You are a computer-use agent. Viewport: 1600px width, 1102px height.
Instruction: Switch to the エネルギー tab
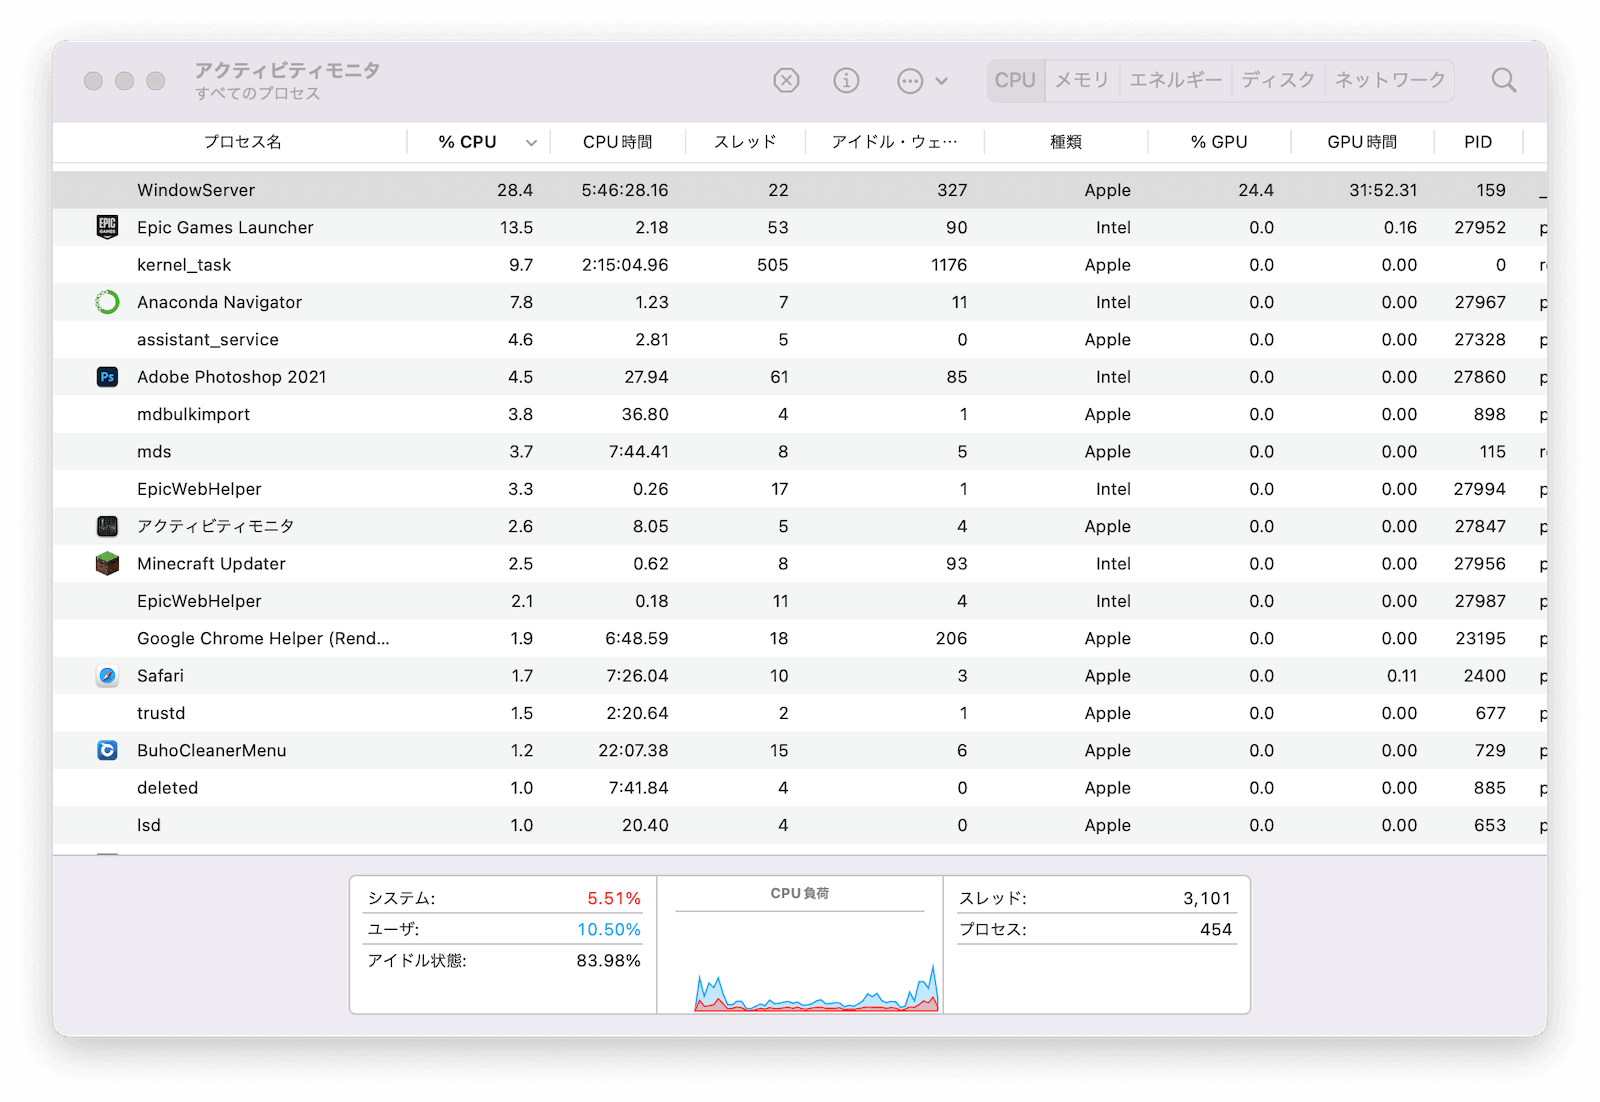click(x=1175, y=80)
